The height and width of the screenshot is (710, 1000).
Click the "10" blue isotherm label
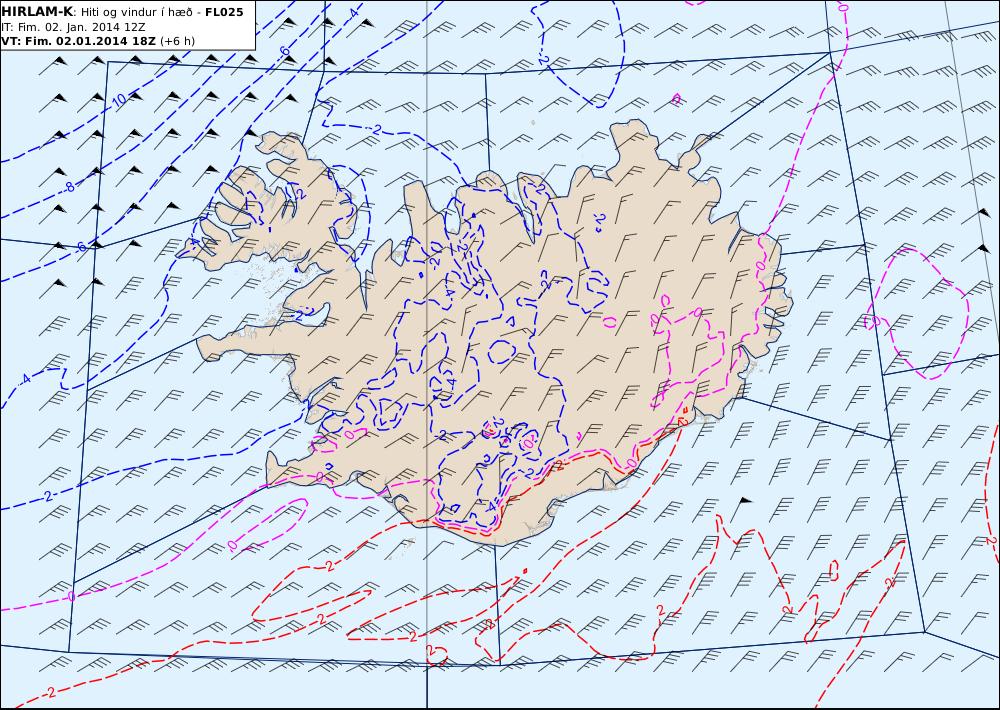click(x=119, y=100)
